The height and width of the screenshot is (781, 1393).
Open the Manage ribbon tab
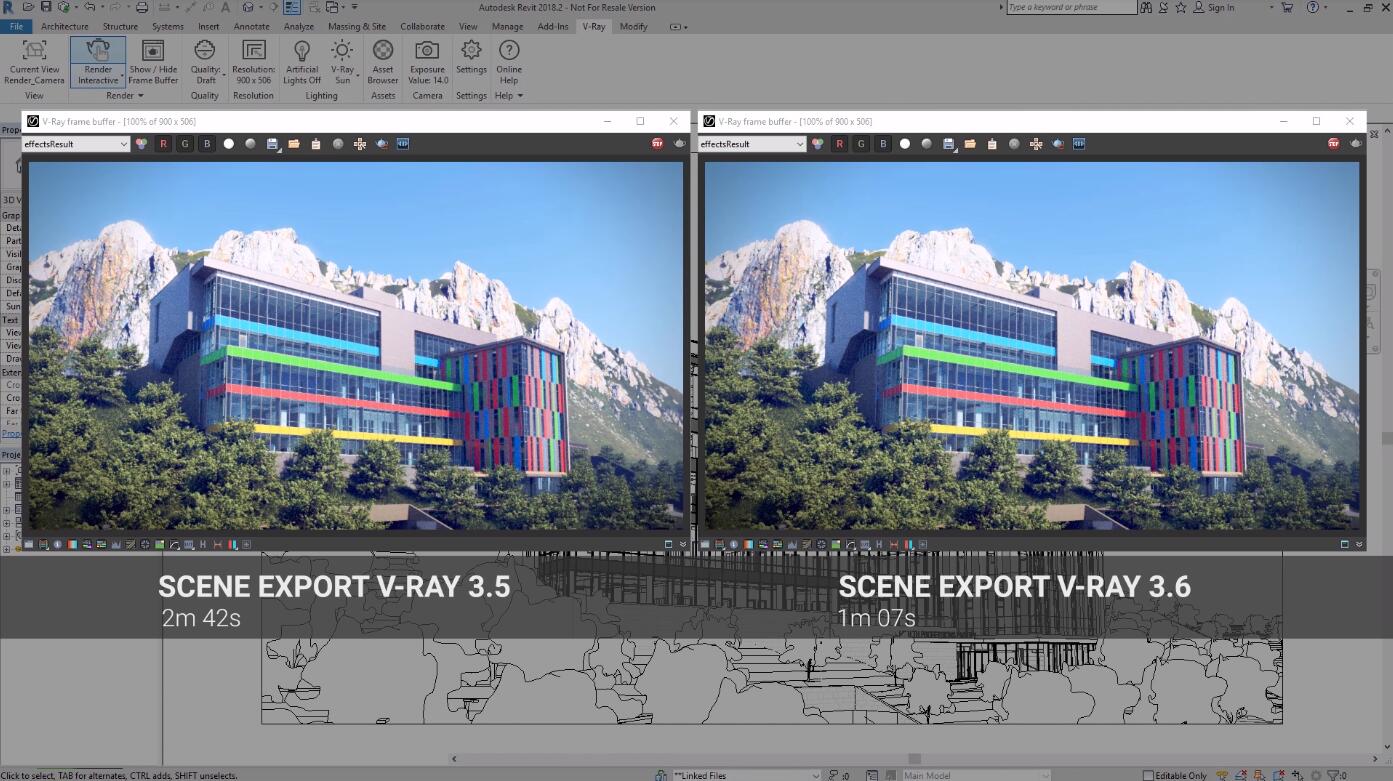[x=507, y=26]
